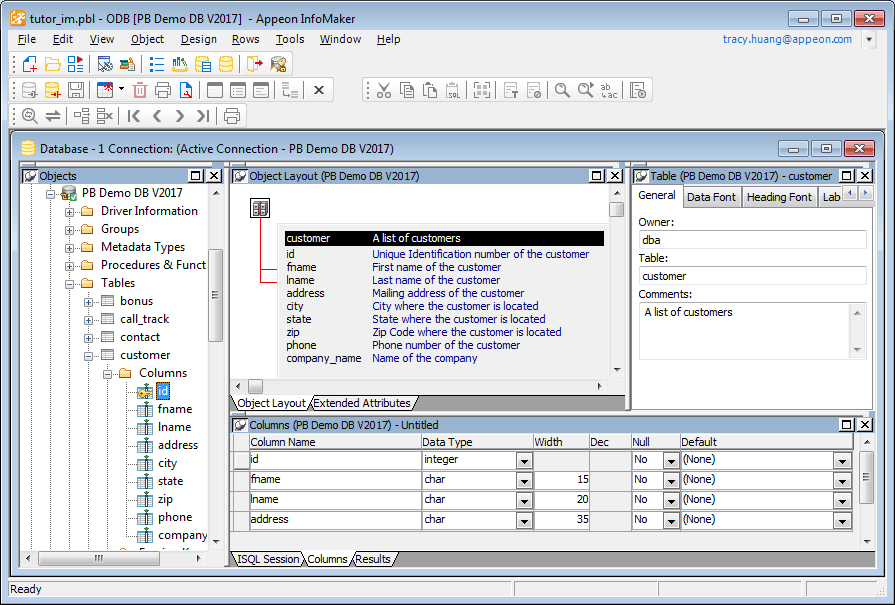Click the Open folder toolbar icon
Image resolution: width=895 pixels, height=605 pixels.
(52, 64)
